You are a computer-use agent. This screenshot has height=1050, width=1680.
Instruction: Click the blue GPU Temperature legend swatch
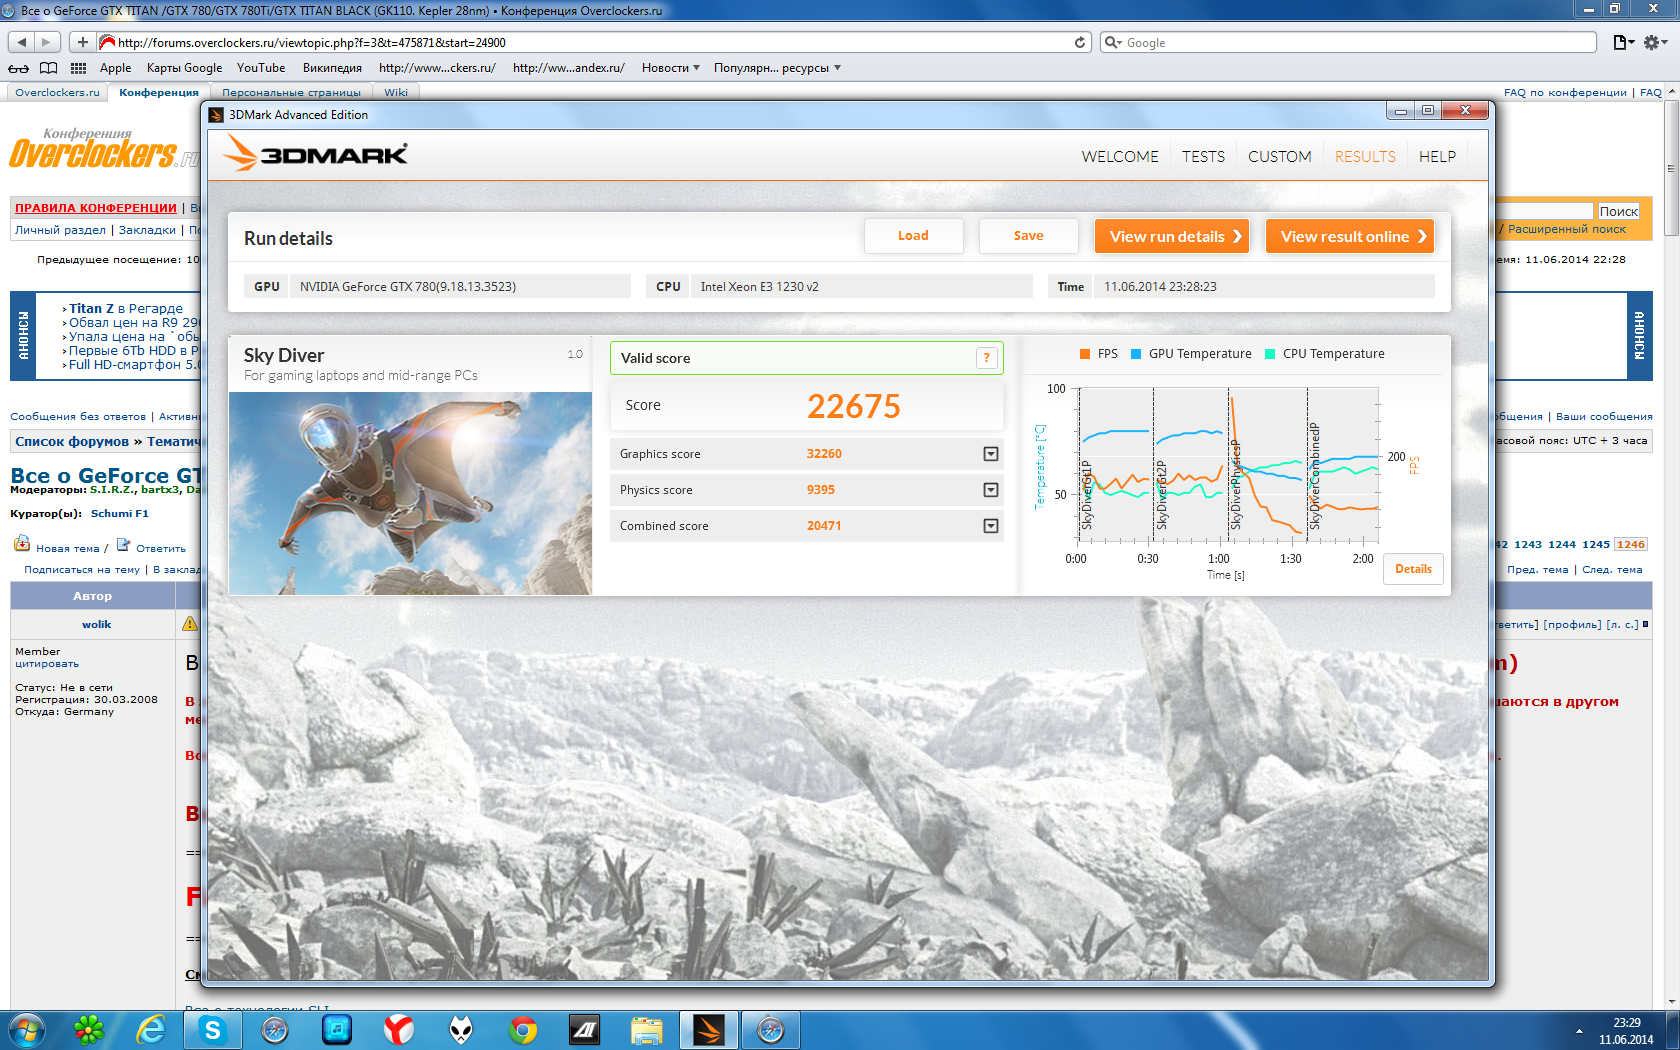click(1136, 354)
